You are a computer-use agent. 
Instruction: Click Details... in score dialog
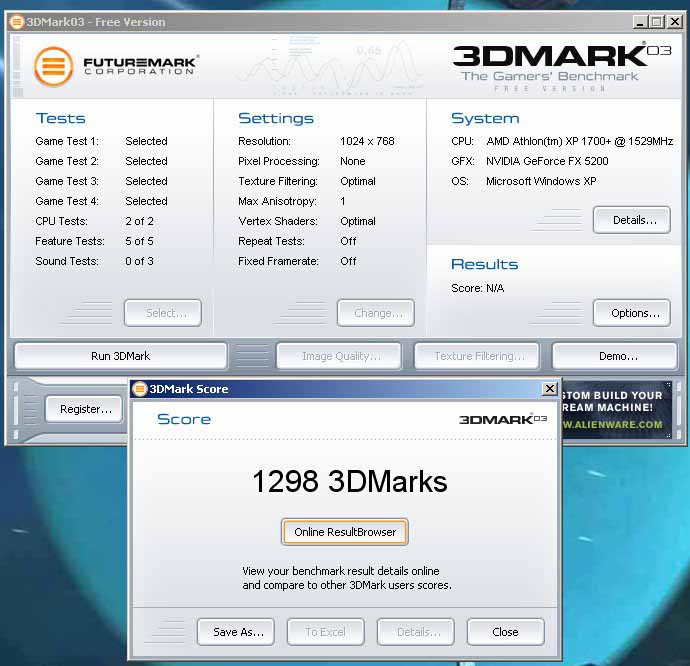click(x=416, y=632)
